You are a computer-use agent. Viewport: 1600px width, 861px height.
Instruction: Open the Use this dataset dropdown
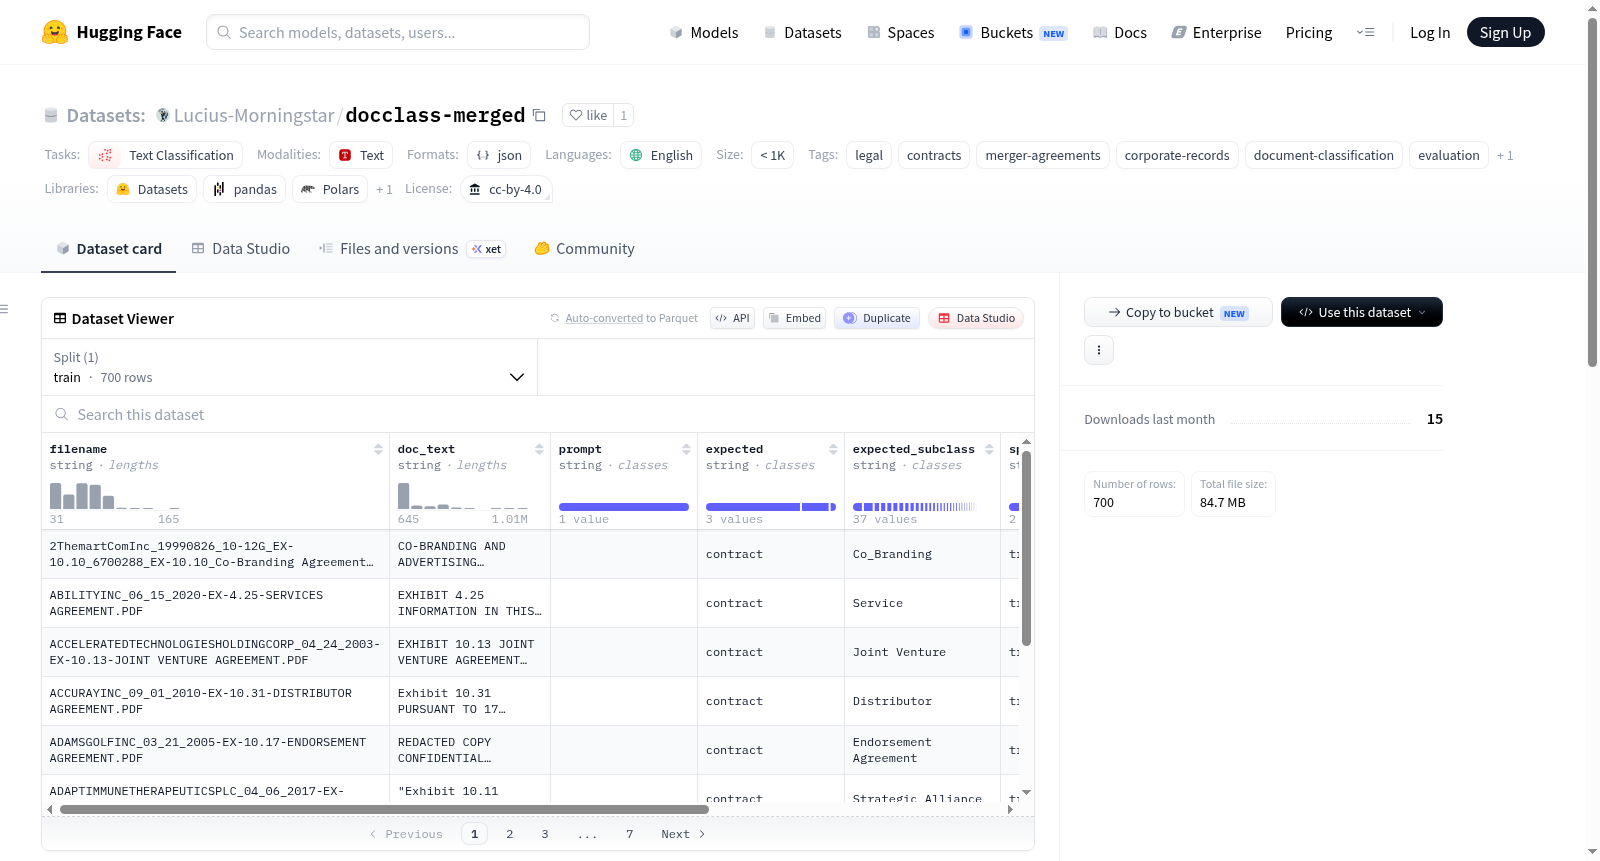coord(1362,312)
